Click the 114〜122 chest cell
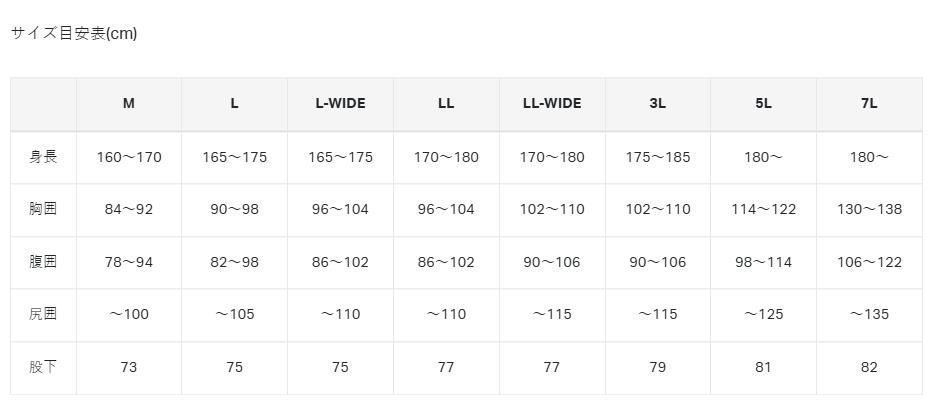Image resolution: width=934 pixels, height=408 pixels. (764, 210)
